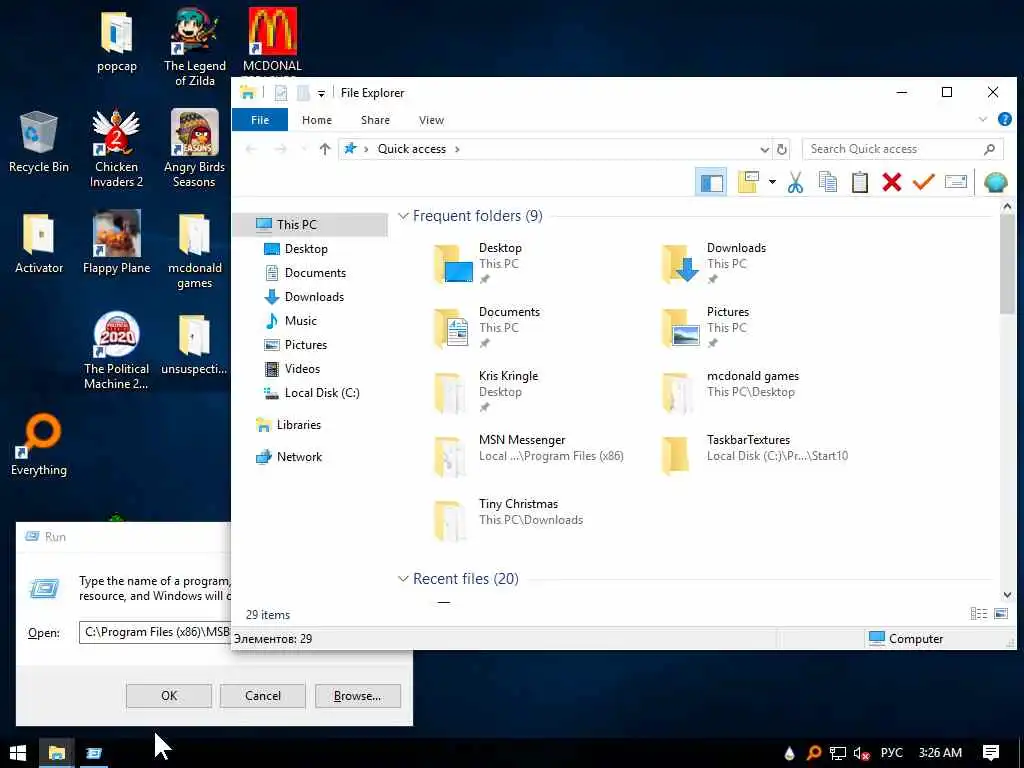This screenshot has width=1024, height=768.
Task: Go up one folder level
Action: (325, 149)
